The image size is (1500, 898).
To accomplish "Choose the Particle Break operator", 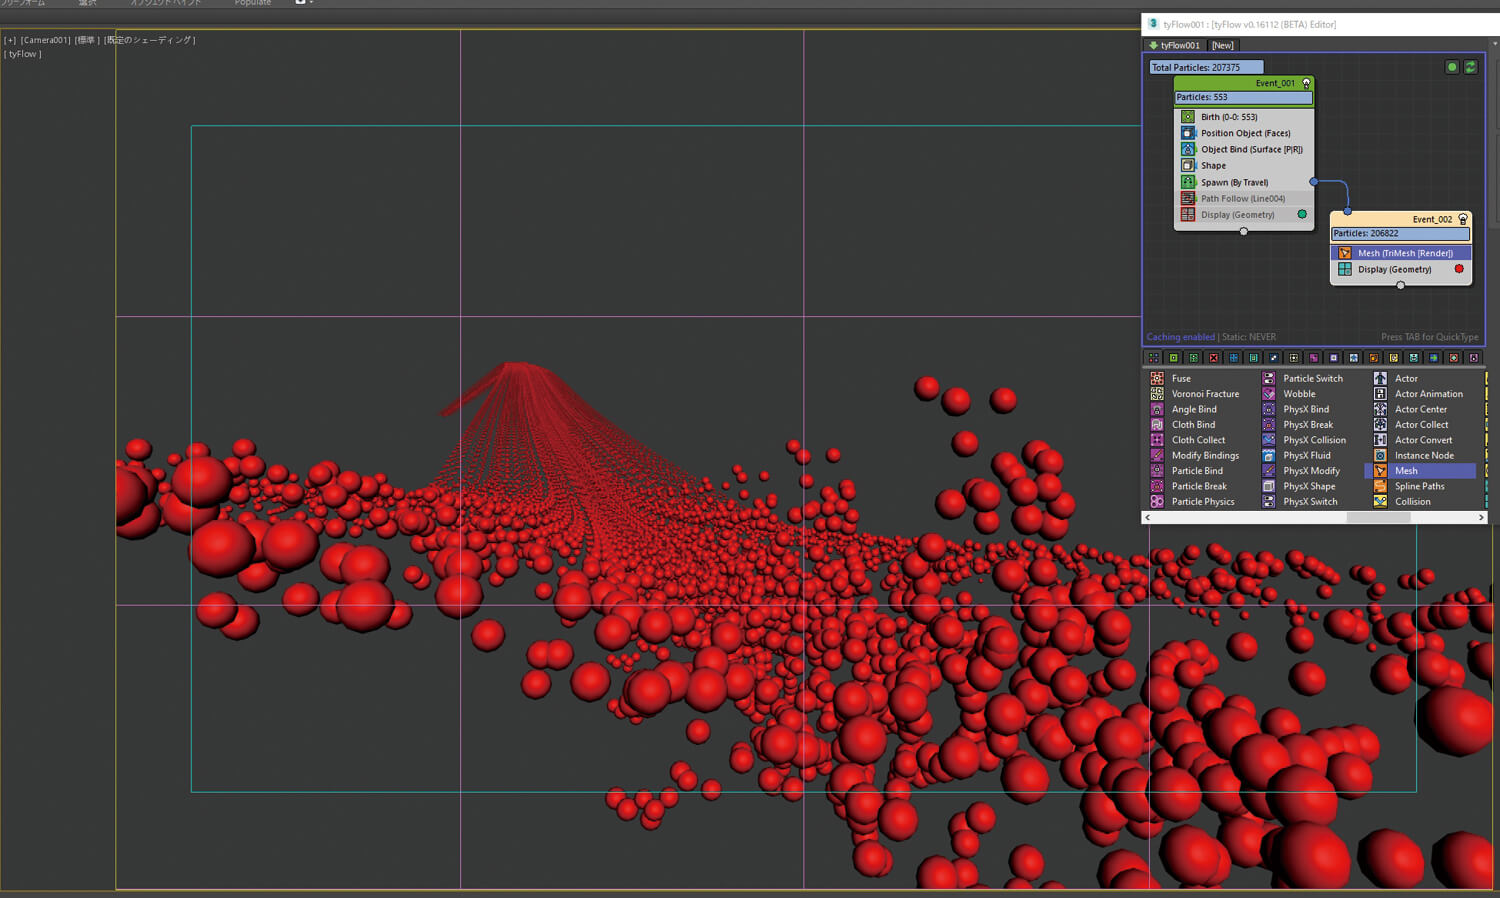I will [1189, 486].
